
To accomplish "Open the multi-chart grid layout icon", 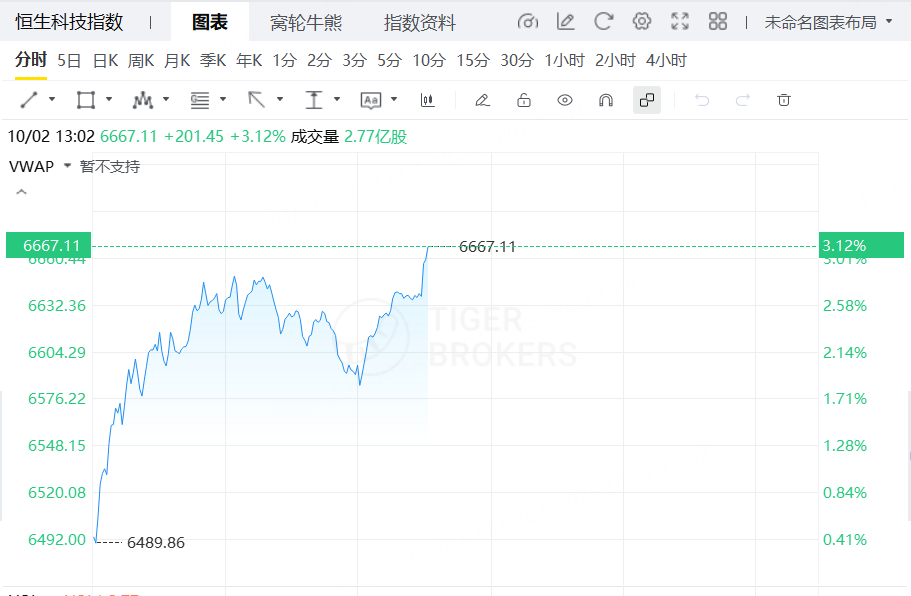I will pyautogui.click(x=718, y=22).
